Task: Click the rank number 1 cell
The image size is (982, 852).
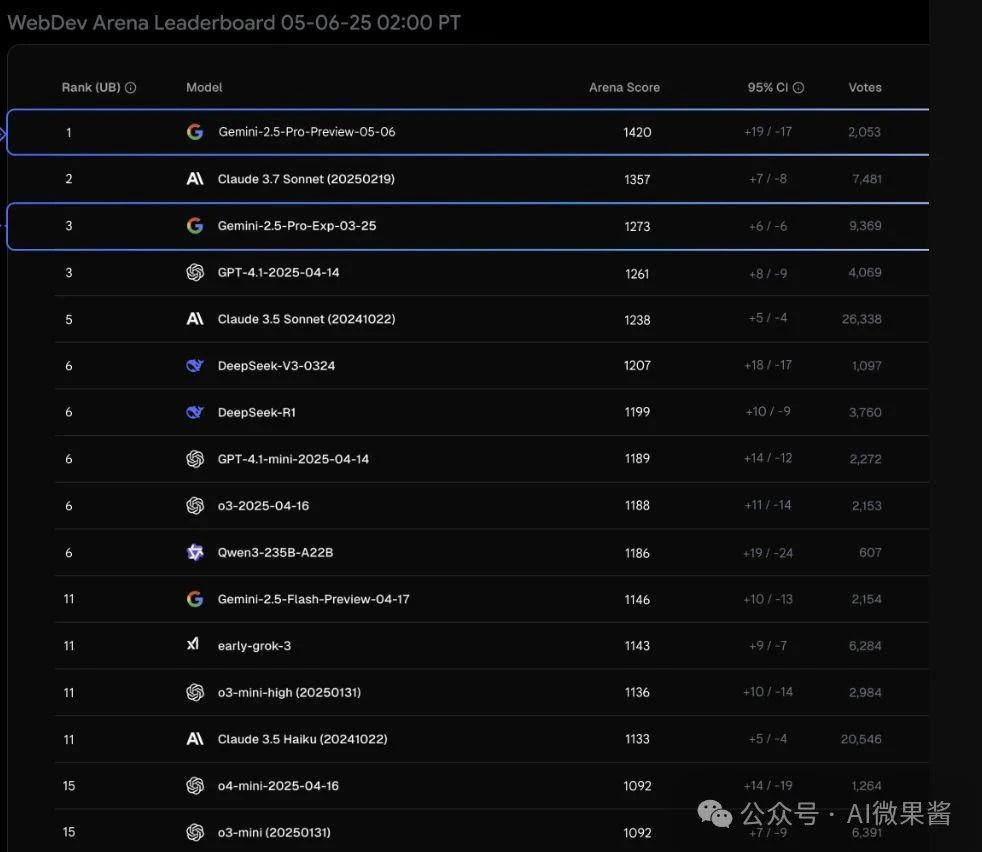Action: 69,132
